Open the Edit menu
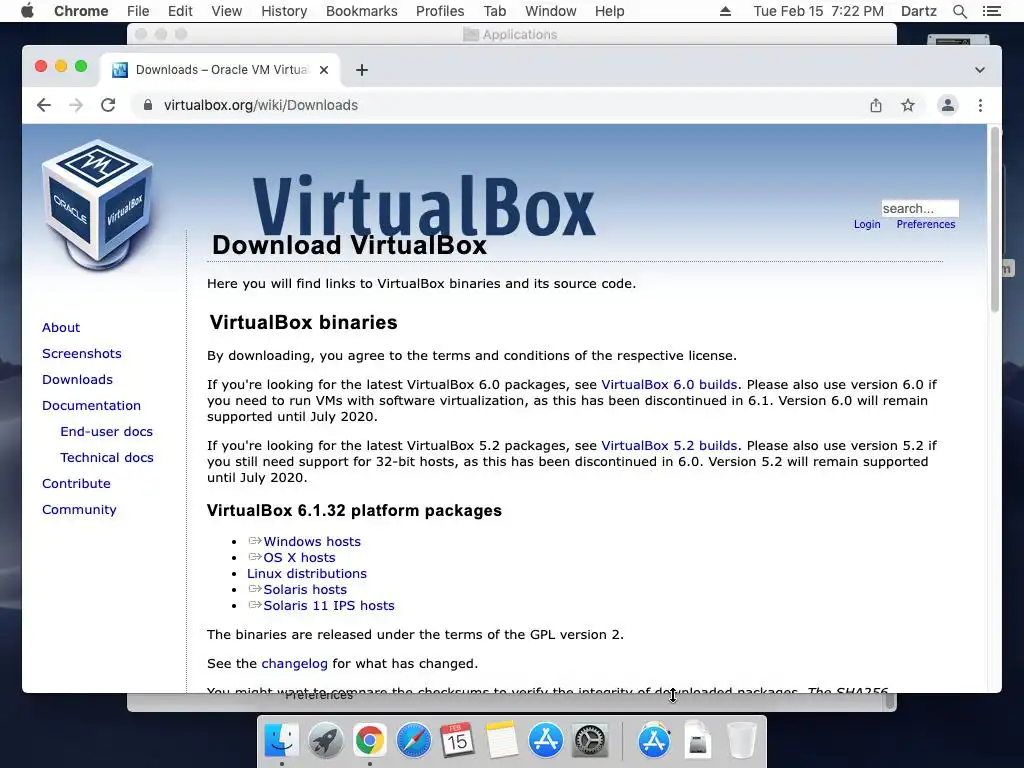This screenshot has width=1024, height=768. (180, 11)
